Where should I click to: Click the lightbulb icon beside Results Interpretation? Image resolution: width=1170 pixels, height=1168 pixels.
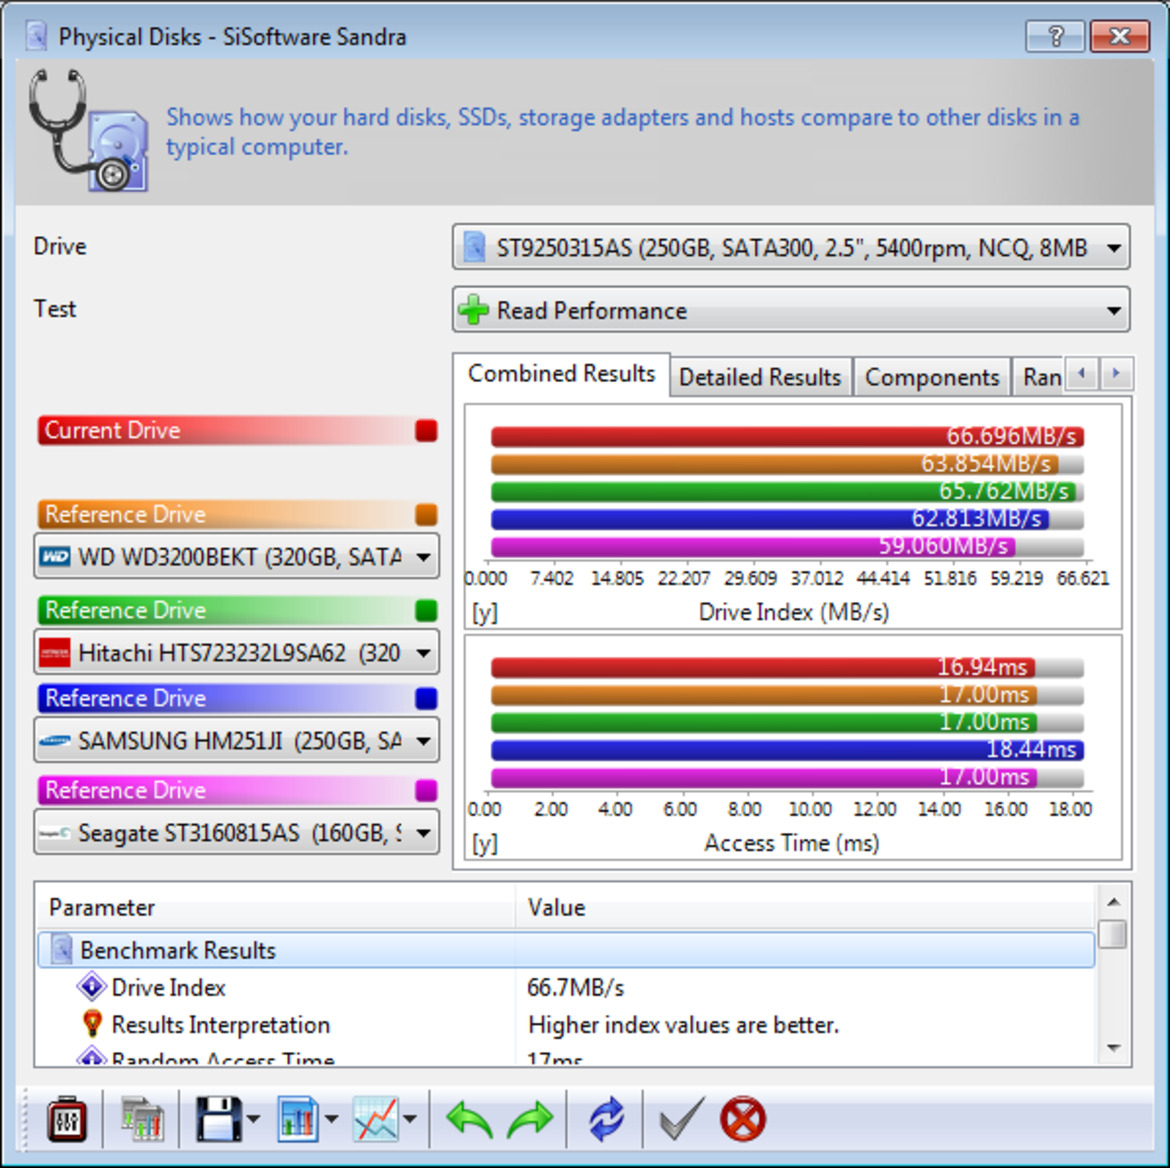point(92,1023)
